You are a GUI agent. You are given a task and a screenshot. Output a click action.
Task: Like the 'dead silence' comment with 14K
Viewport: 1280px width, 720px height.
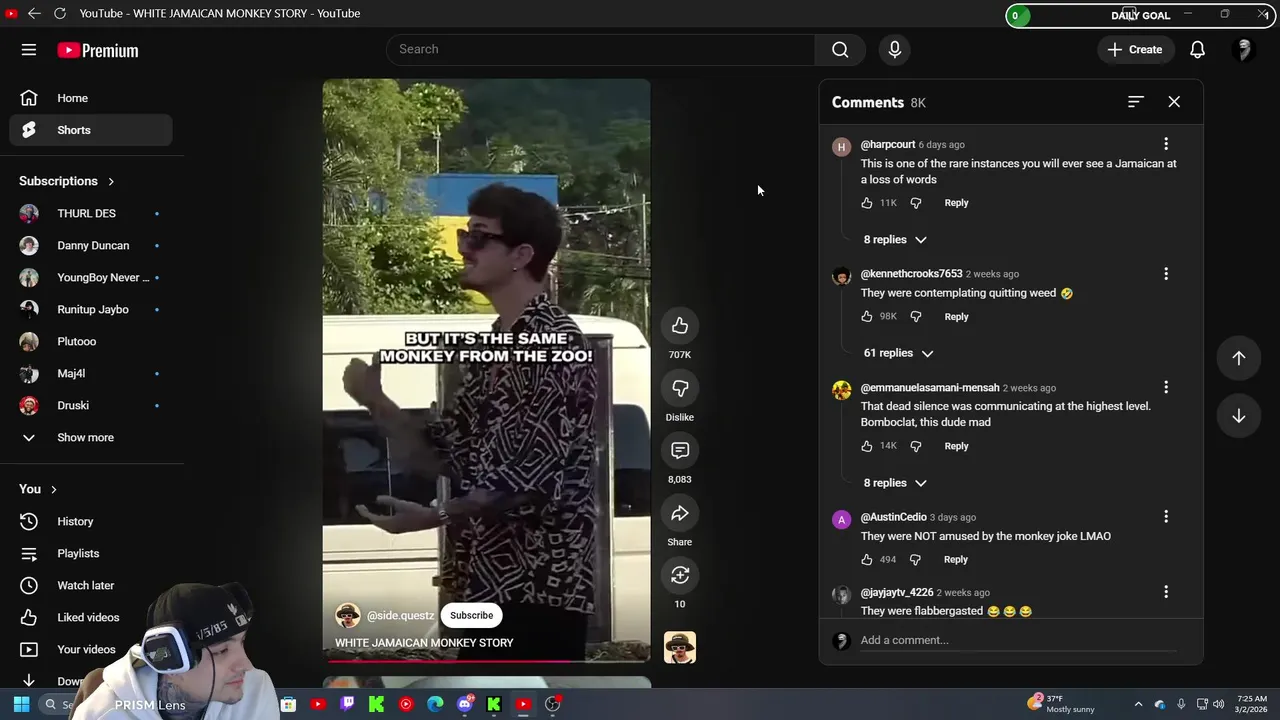[x=867, y=446]
